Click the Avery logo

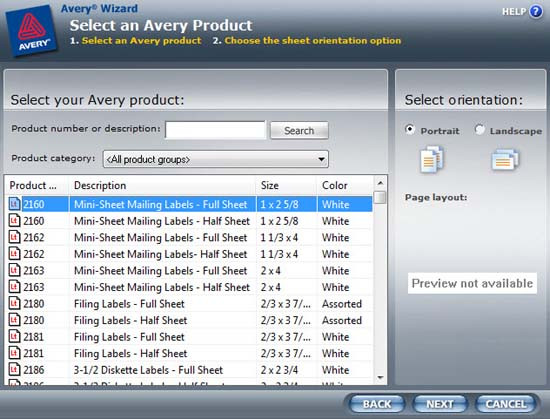pos(32,30)
